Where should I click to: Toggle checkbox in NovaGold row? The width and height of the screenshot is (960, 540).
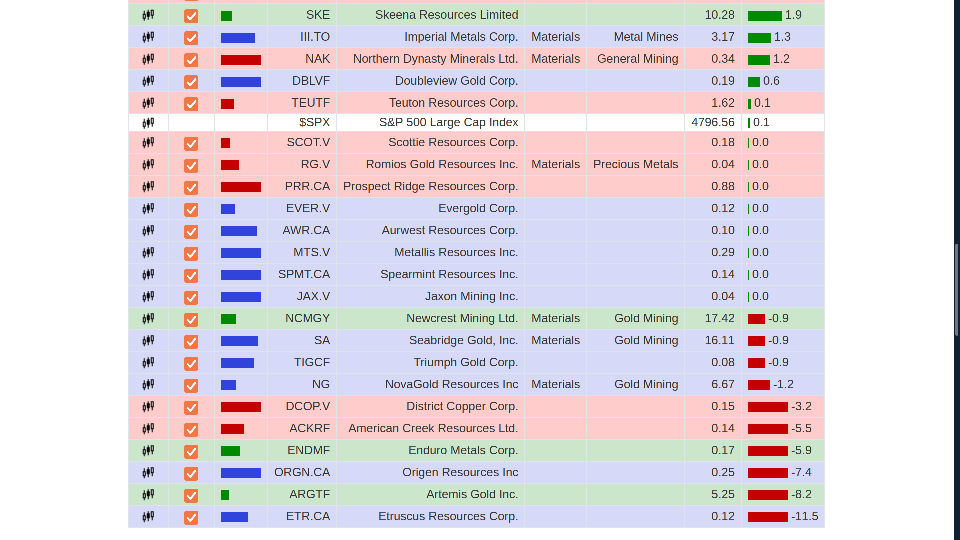point(191,386)
